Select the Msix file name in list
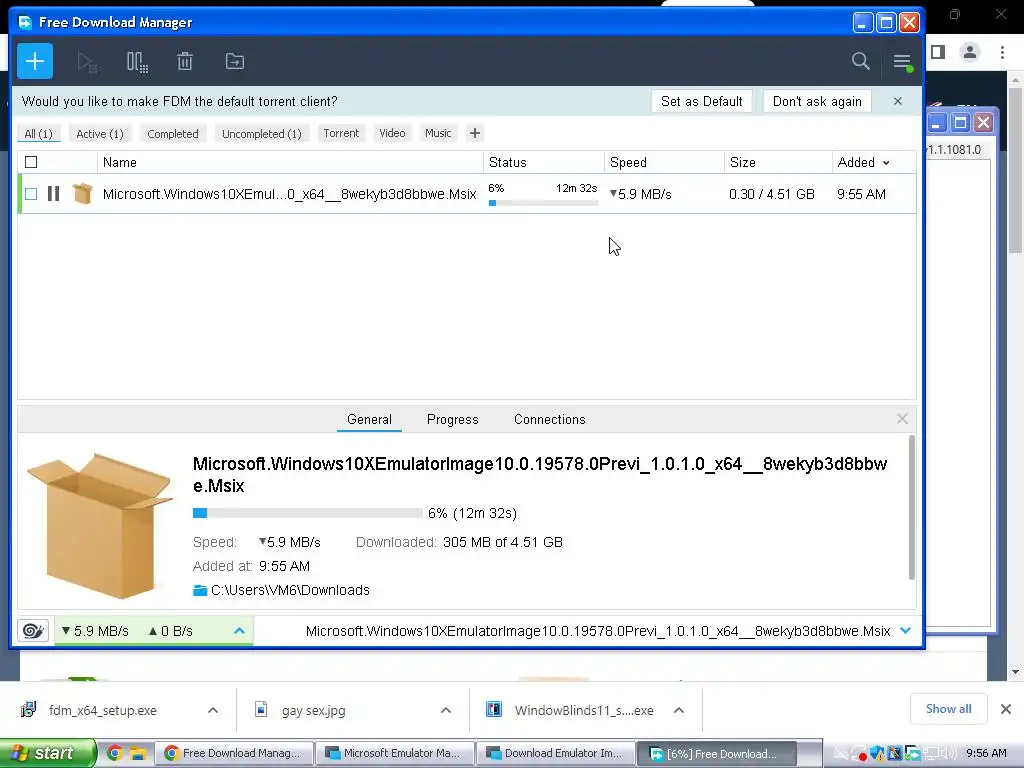The height and width of the screenshot is (768, 1024). coord(289,194)
